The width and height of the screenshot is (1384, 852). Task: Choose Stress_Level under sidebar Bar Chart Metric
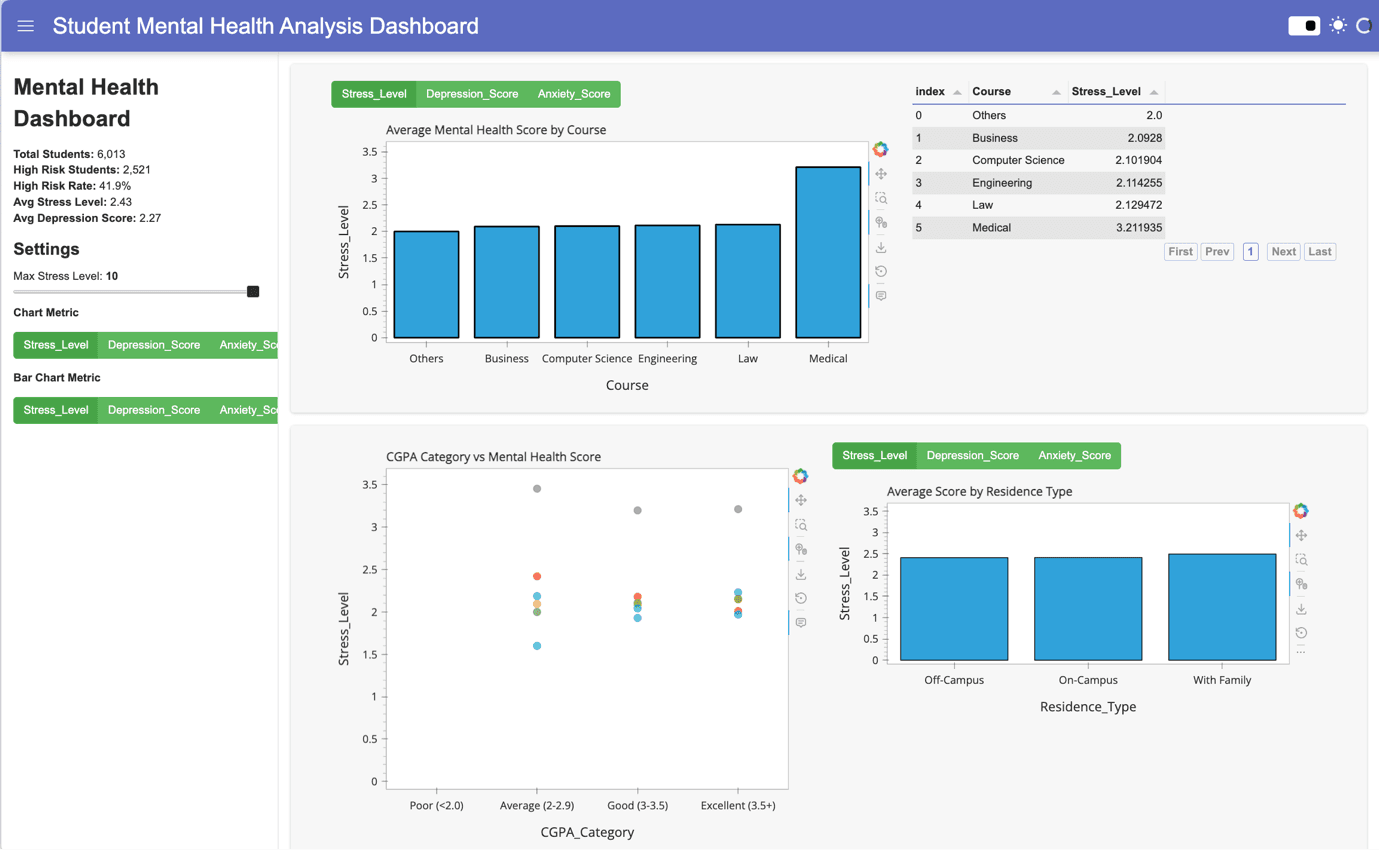coord(56,411)
